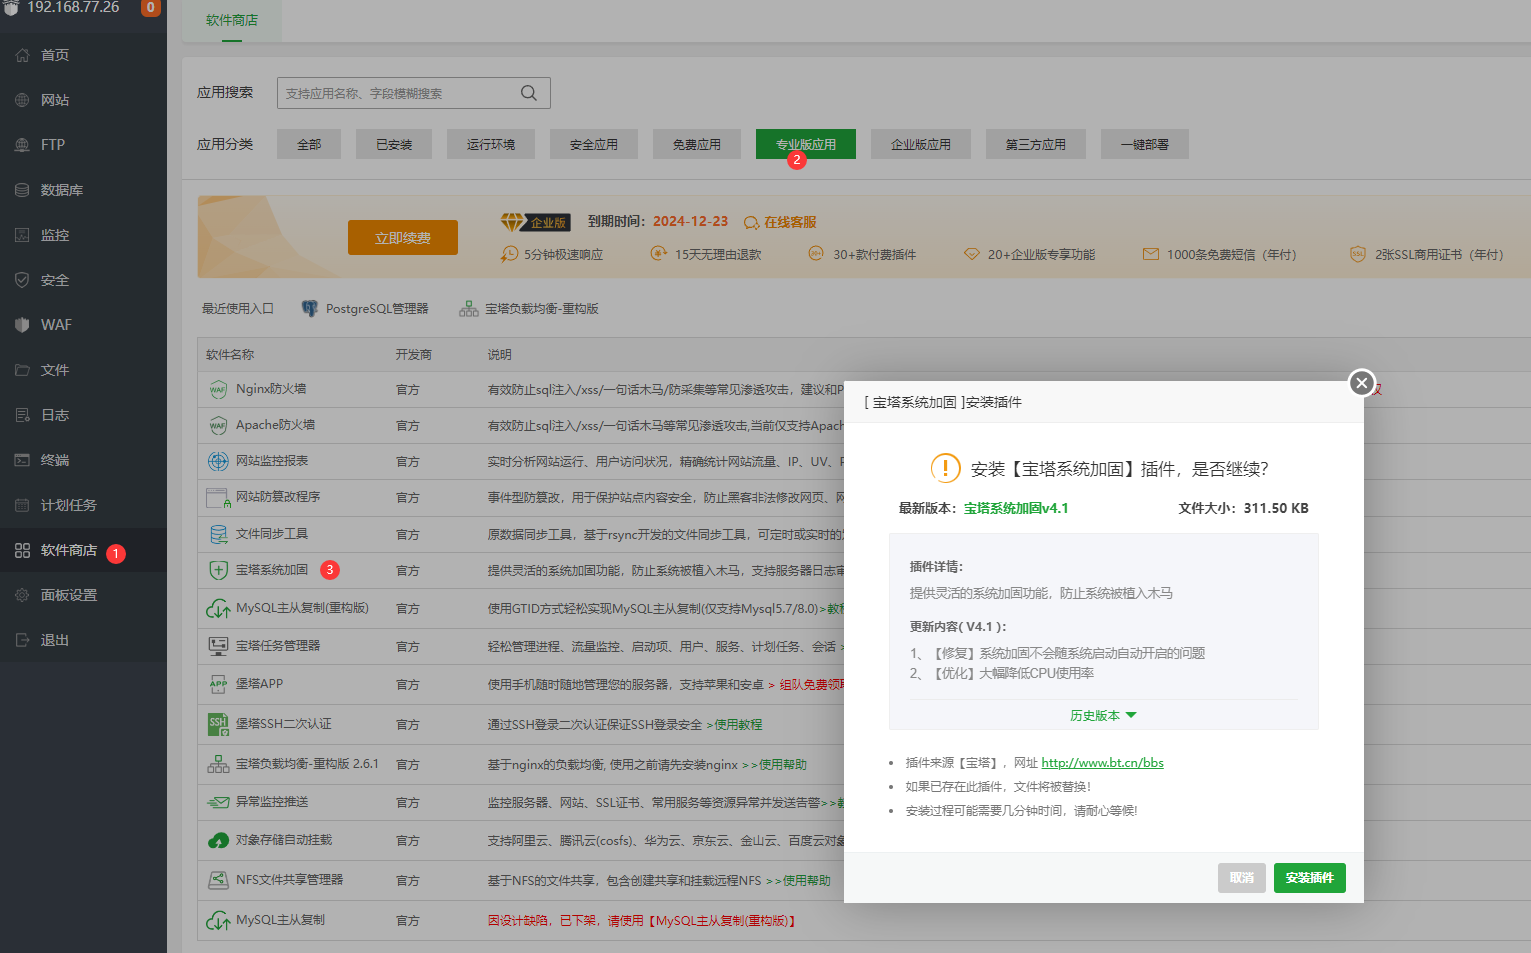Click the 堡塔APP row name

click(x=259, y=684)
